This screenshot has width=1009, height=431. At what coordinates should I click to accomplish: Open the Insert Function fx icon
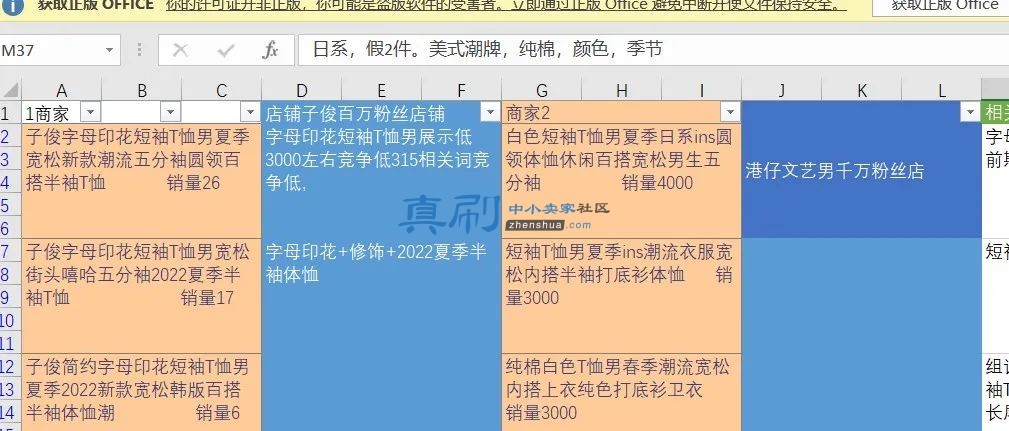270,50
